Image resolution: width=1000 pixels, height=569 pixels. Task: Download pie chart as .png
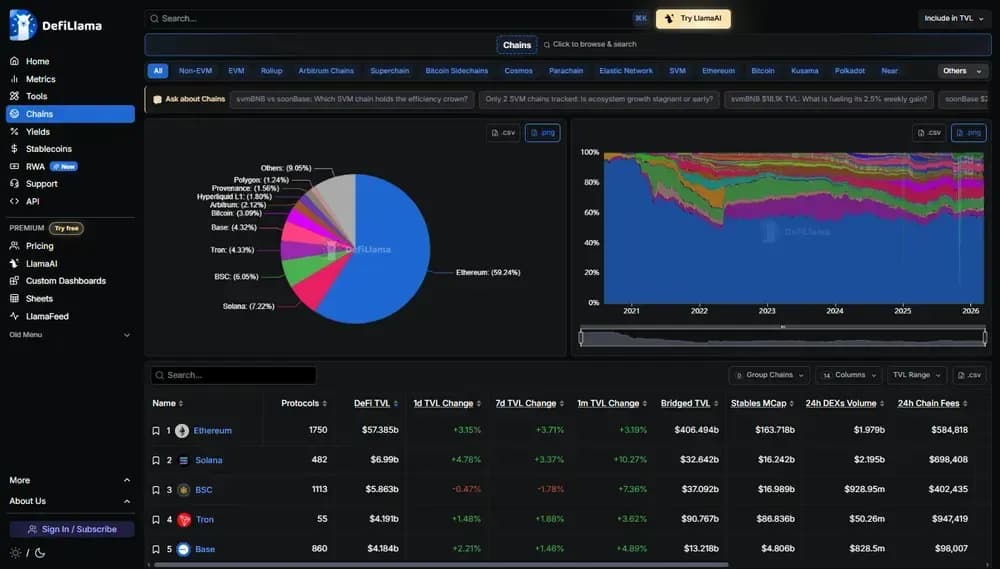(542, 133)
